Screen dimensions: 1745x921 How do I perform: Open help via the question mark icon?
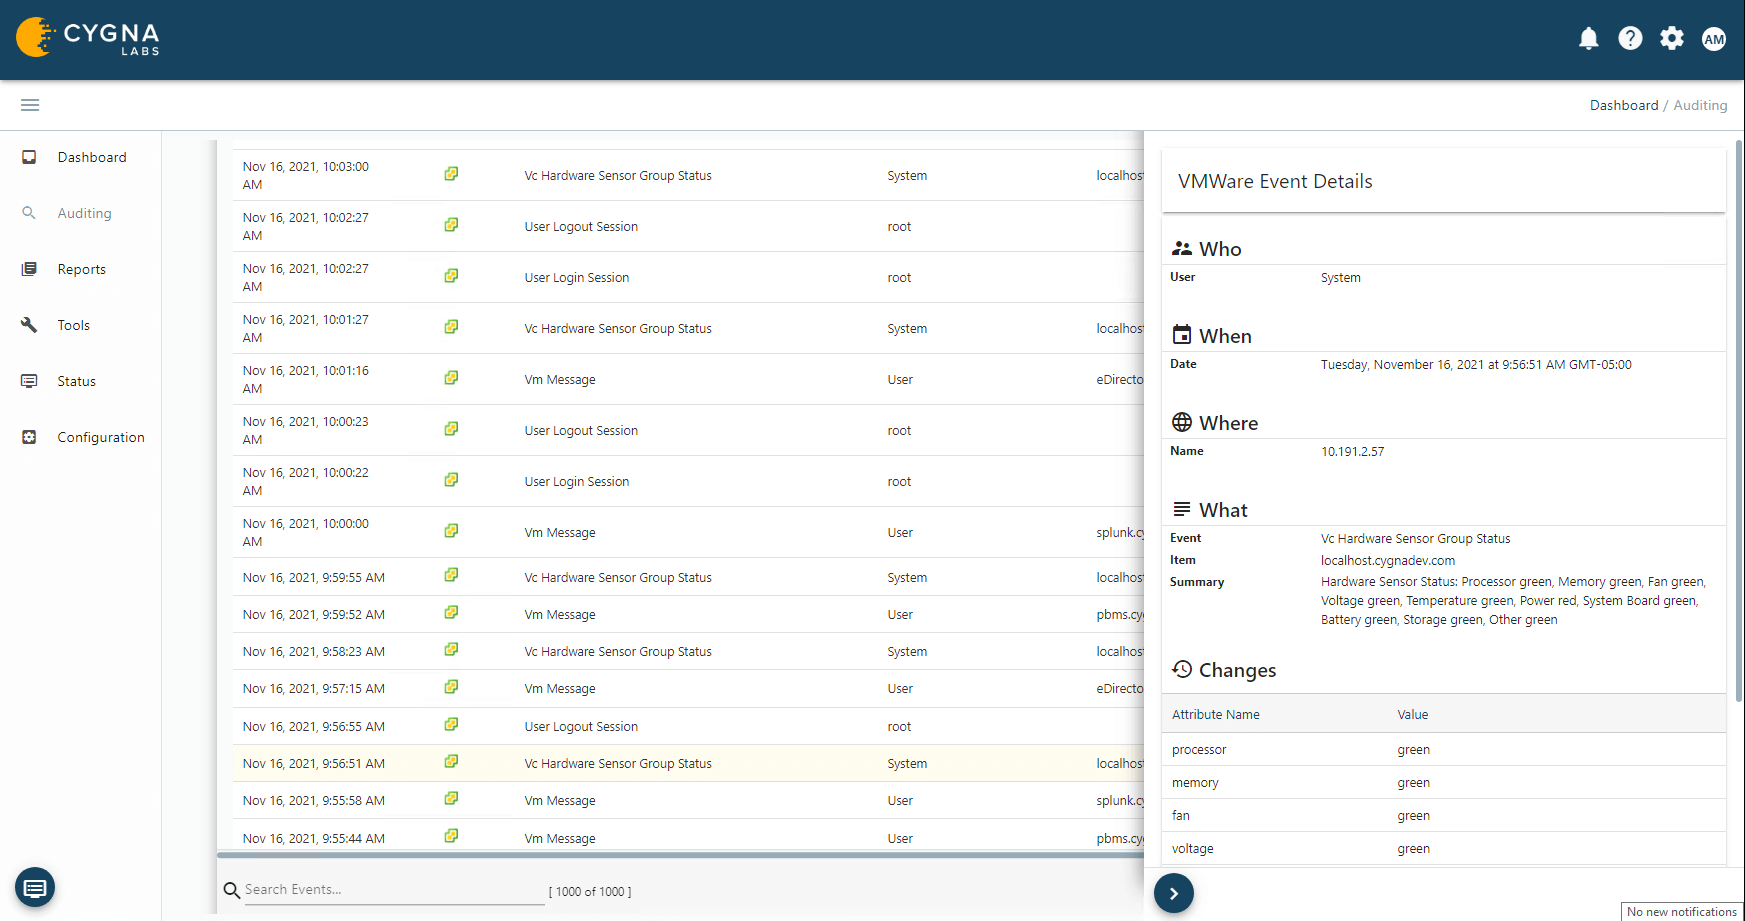pyautogui.click(x=1630, y=38)
